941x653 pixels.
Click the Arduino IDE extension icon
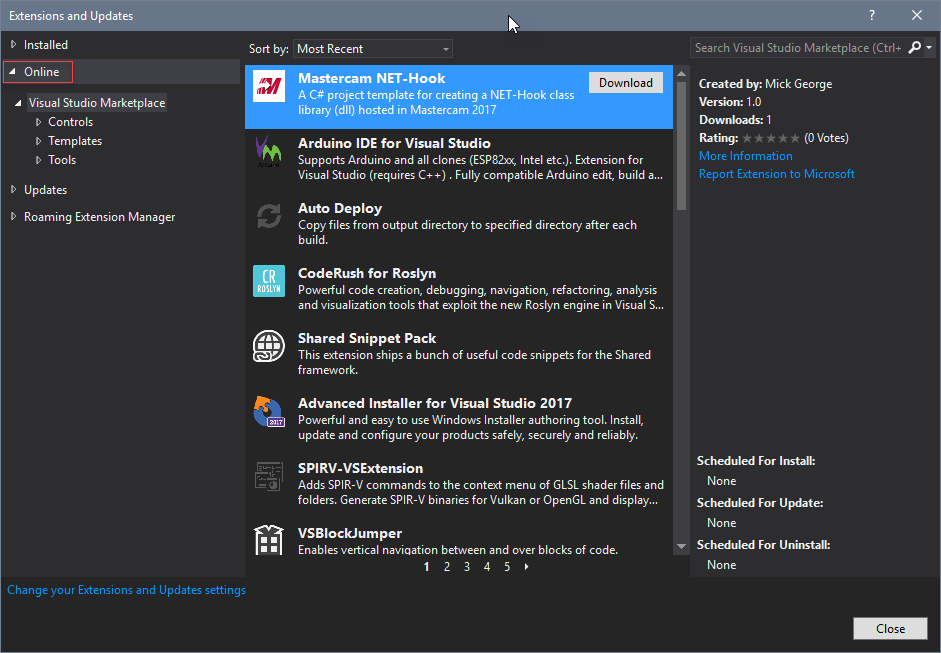269,150
